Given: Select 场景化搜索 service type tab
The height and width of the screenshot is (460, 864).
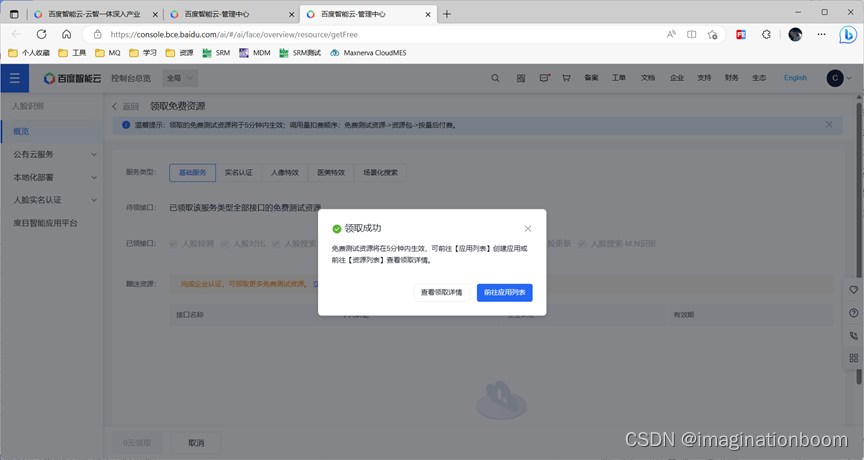Looking at the screenshot, I should (380, 172).
